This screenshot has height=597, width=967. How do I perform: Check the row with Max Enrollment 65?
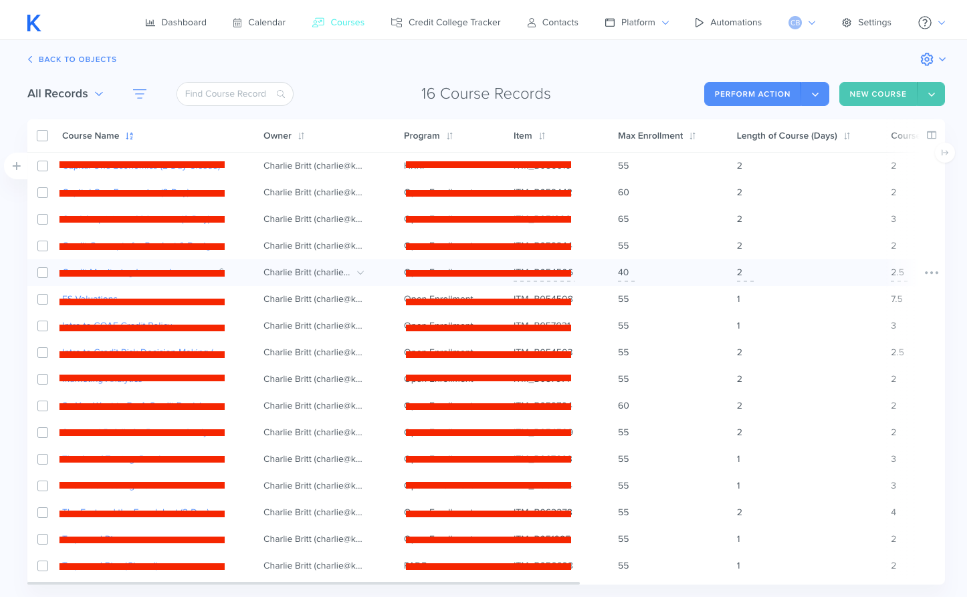(x=43, y=219)
